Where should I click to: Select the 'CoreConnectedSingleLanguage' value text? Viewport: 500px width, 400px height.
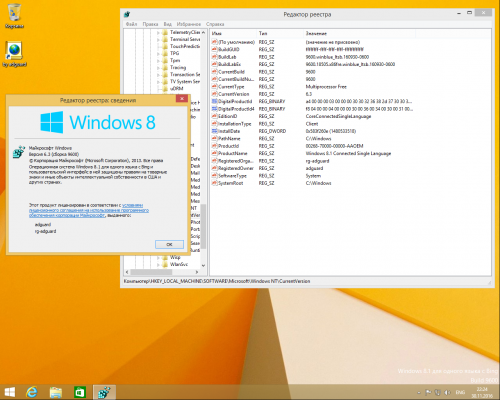pyautogui.click(x=338, y=116)
